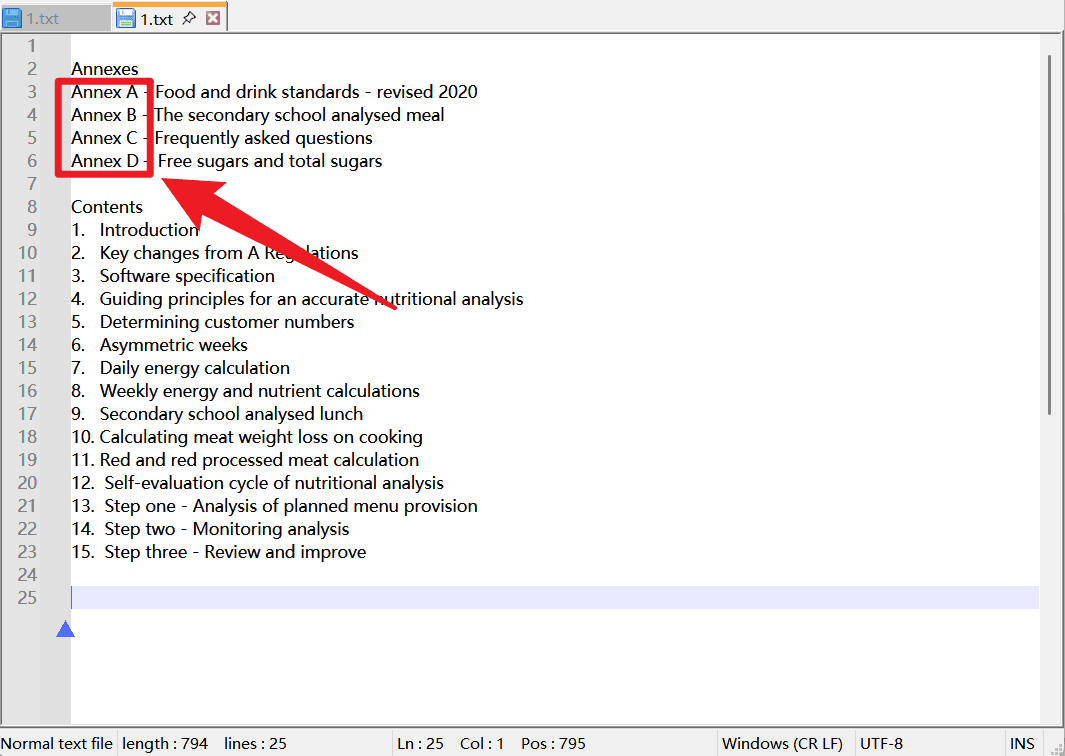The height and width of the screenshot is (756, 1065).
Task: Click 'Red and red processed meat calculation' line
Action: point(259,461)
